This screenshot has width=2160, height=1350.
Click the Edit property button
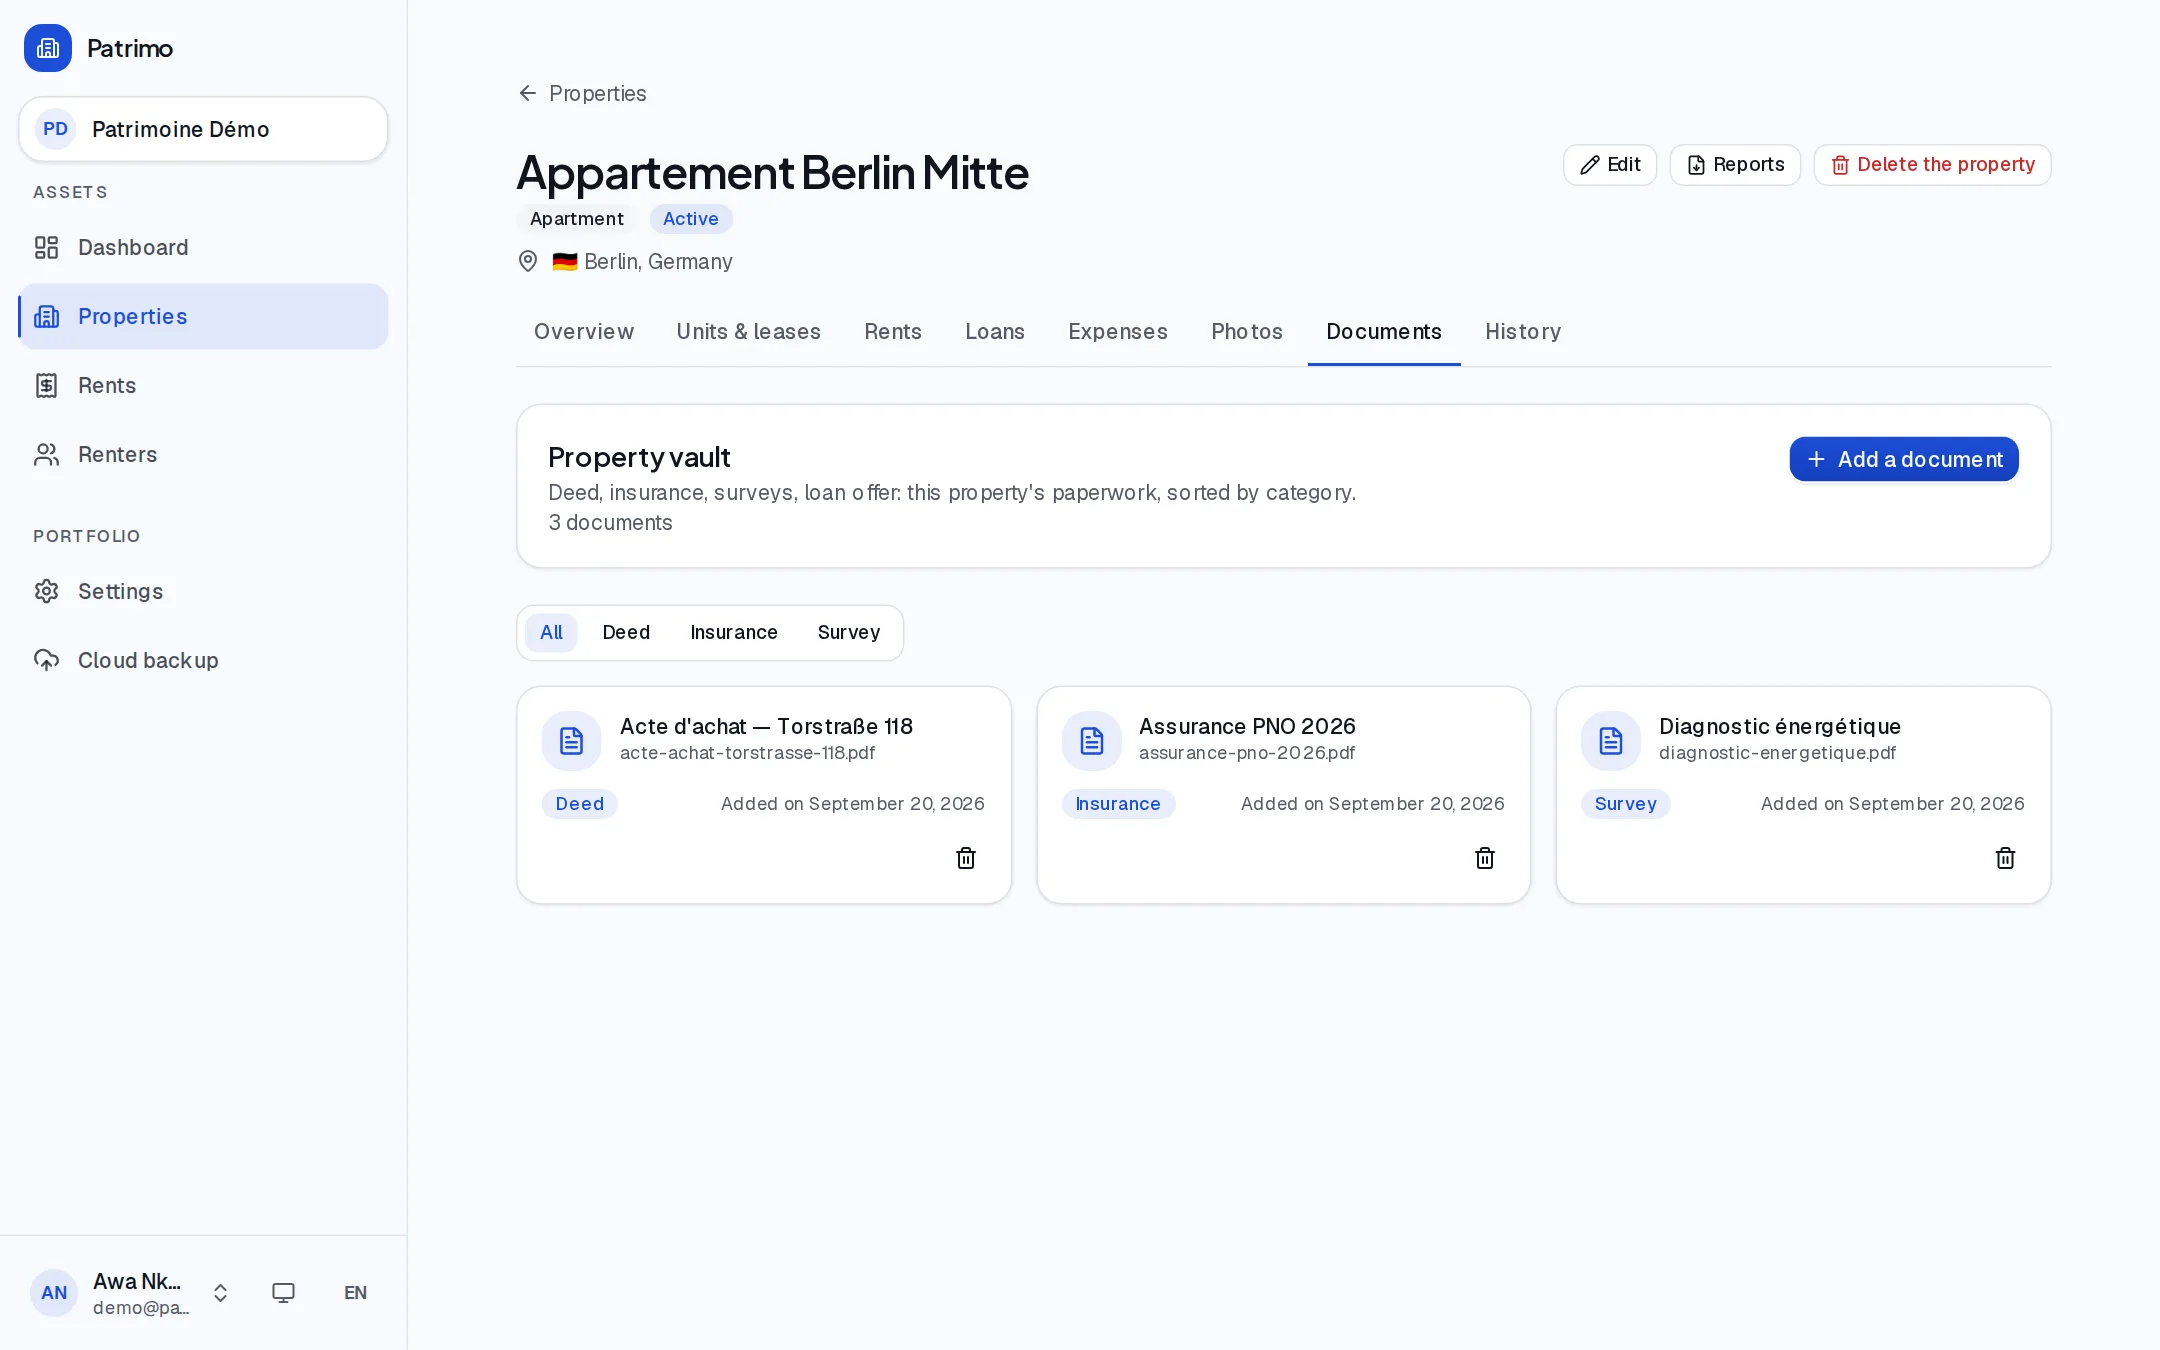click(x=1610, y=165)
